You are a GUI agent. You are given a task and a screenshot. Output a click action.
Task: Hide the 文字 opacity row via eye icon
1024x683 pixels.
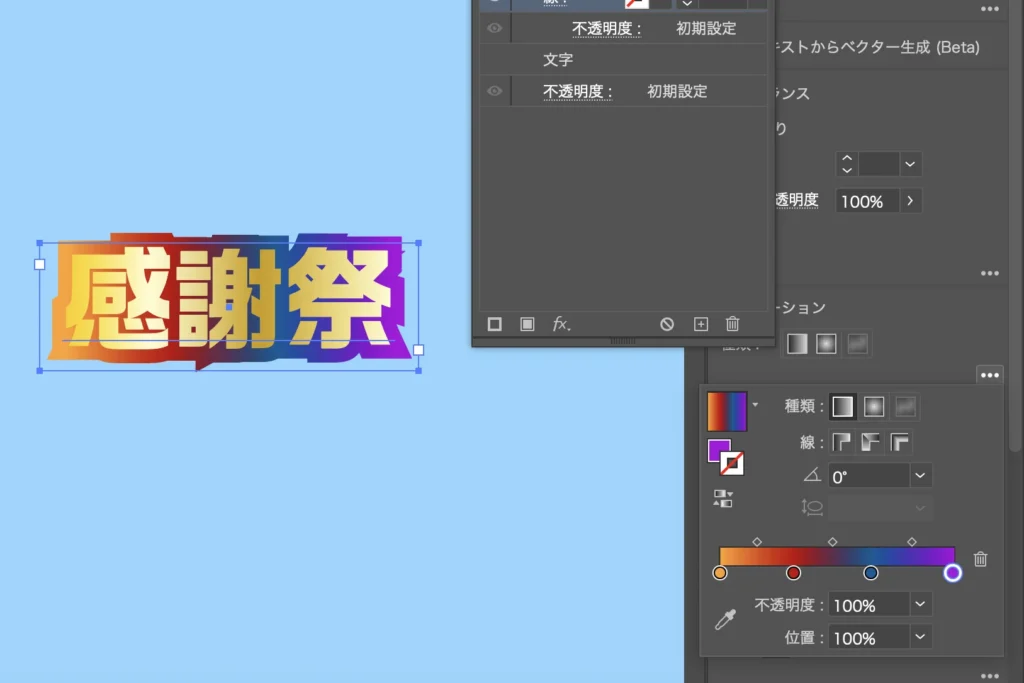pos(494,91)
